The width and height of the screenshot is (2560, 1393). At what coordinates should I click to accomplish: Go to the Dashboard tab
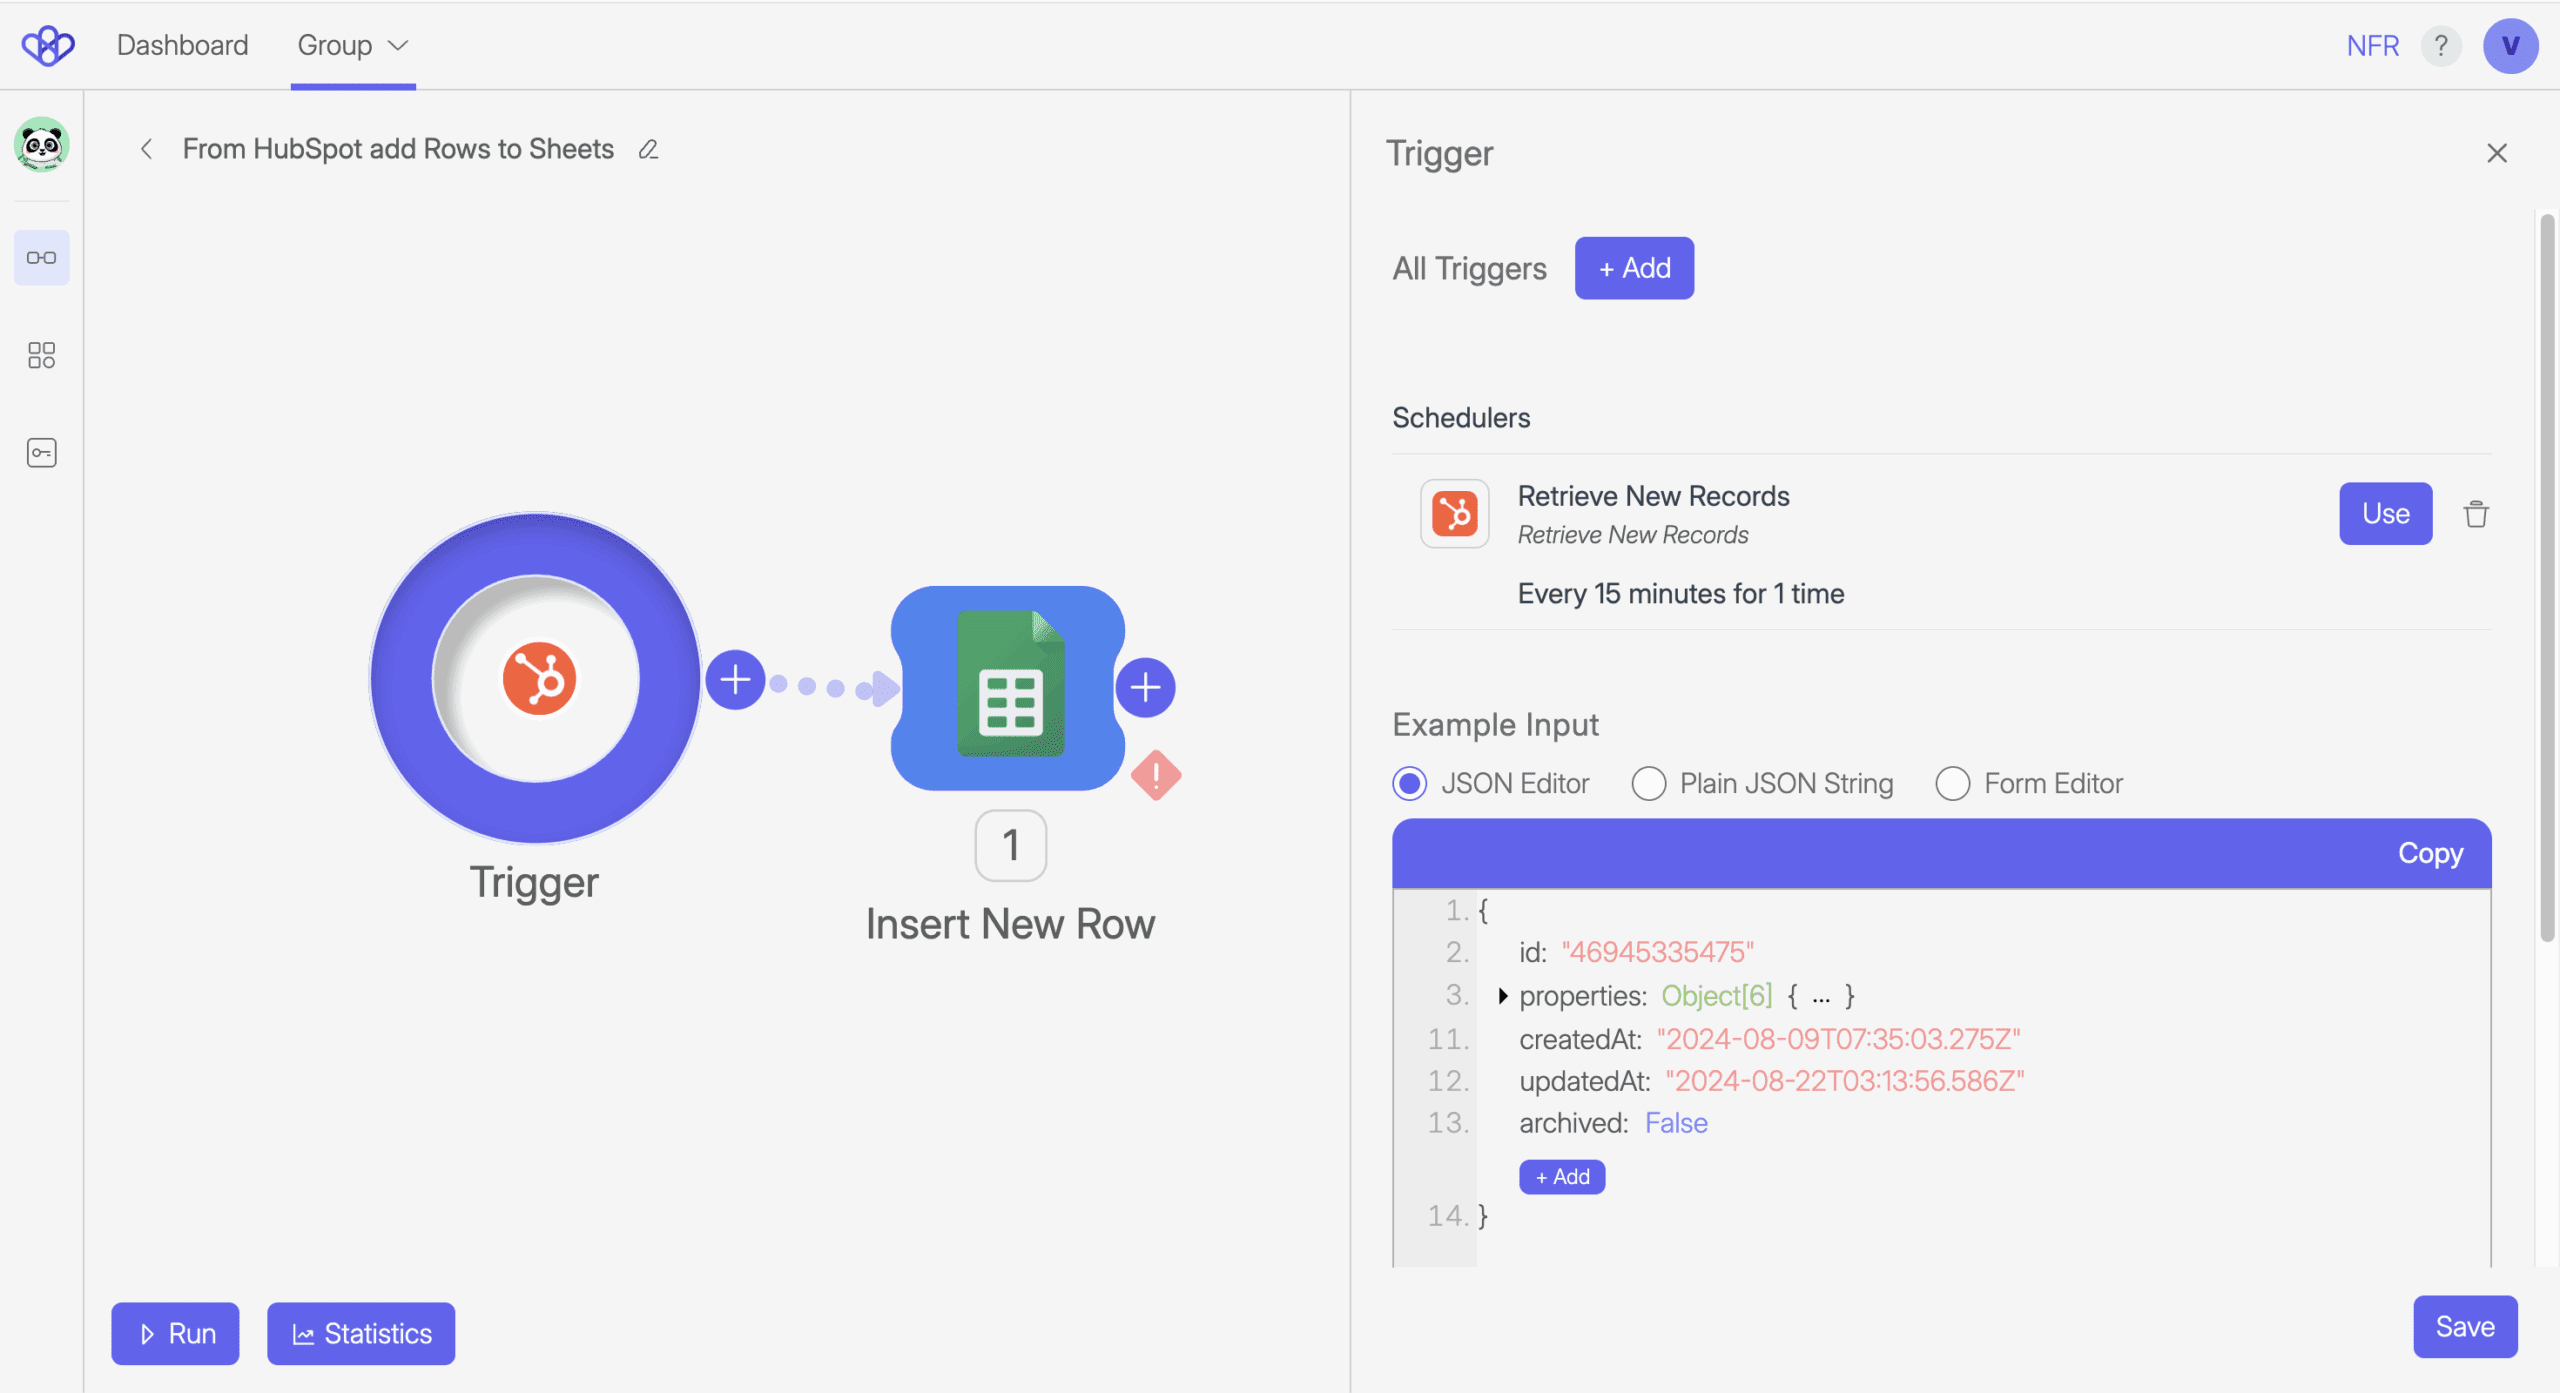[x=182, y=45]
